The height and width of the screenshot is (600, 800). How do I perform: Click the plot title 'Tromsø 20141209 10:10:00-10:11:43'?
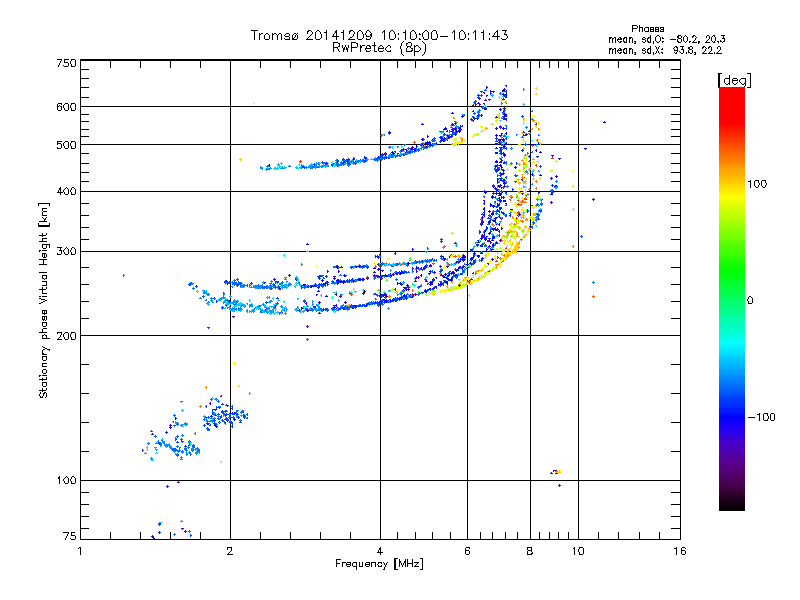coord(379,35)
